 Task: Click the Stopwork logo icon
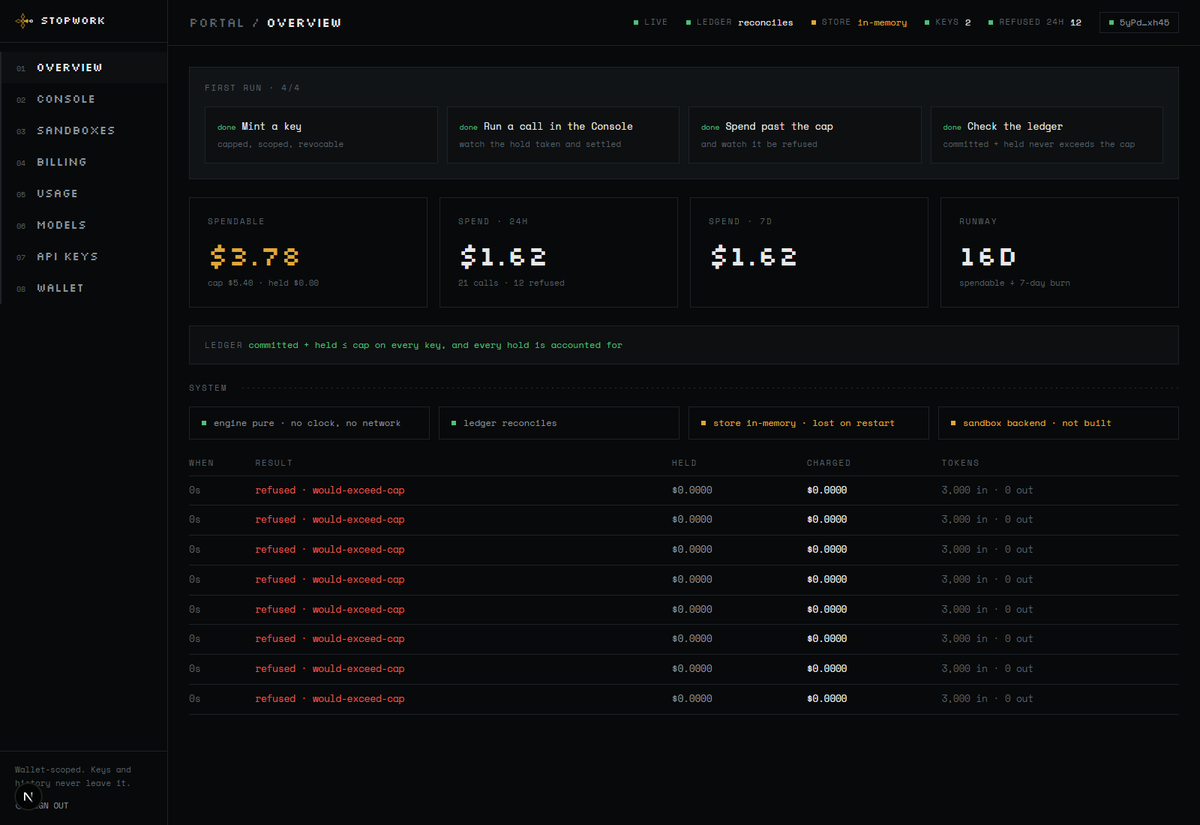point(25,20)
